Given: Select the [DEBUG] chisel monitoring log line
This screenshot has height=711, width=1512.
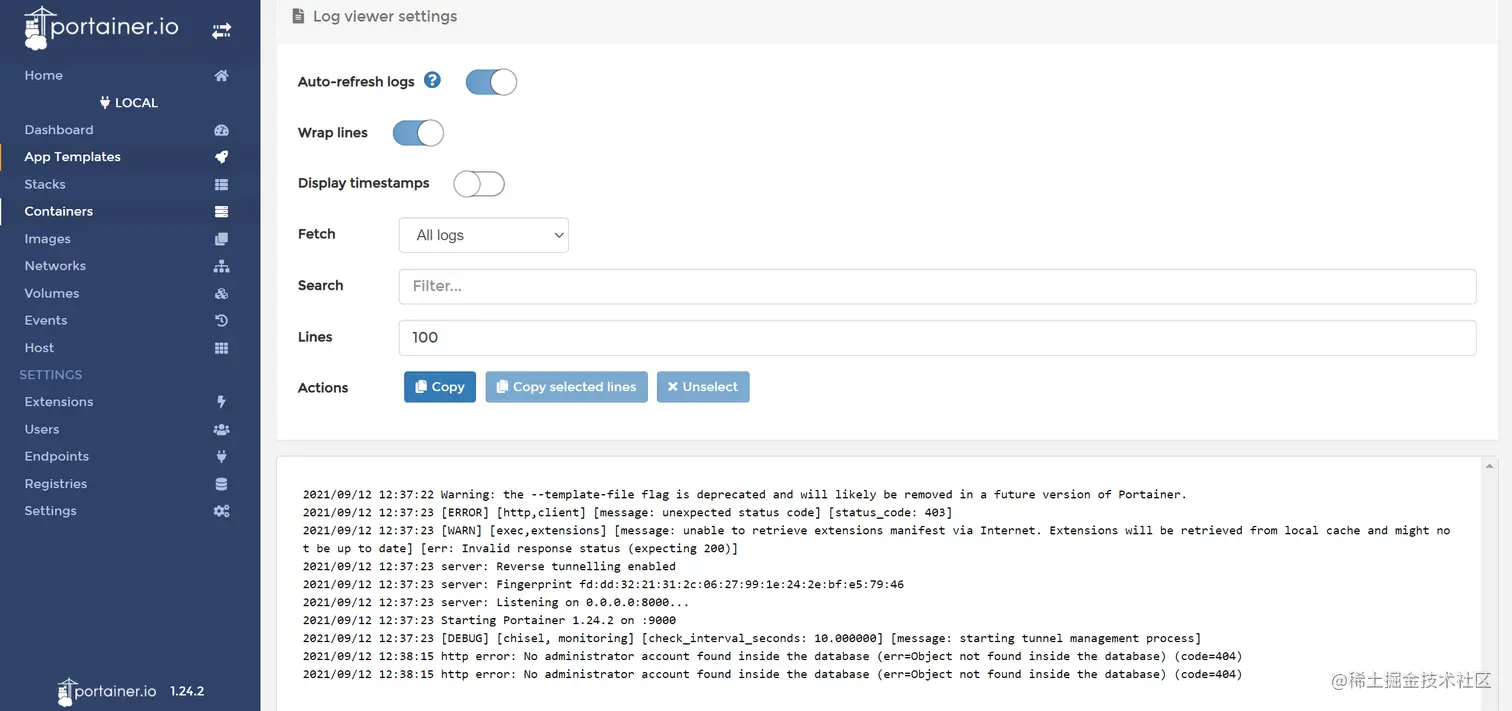Looking at the screenshot, I should coord(752,639).
